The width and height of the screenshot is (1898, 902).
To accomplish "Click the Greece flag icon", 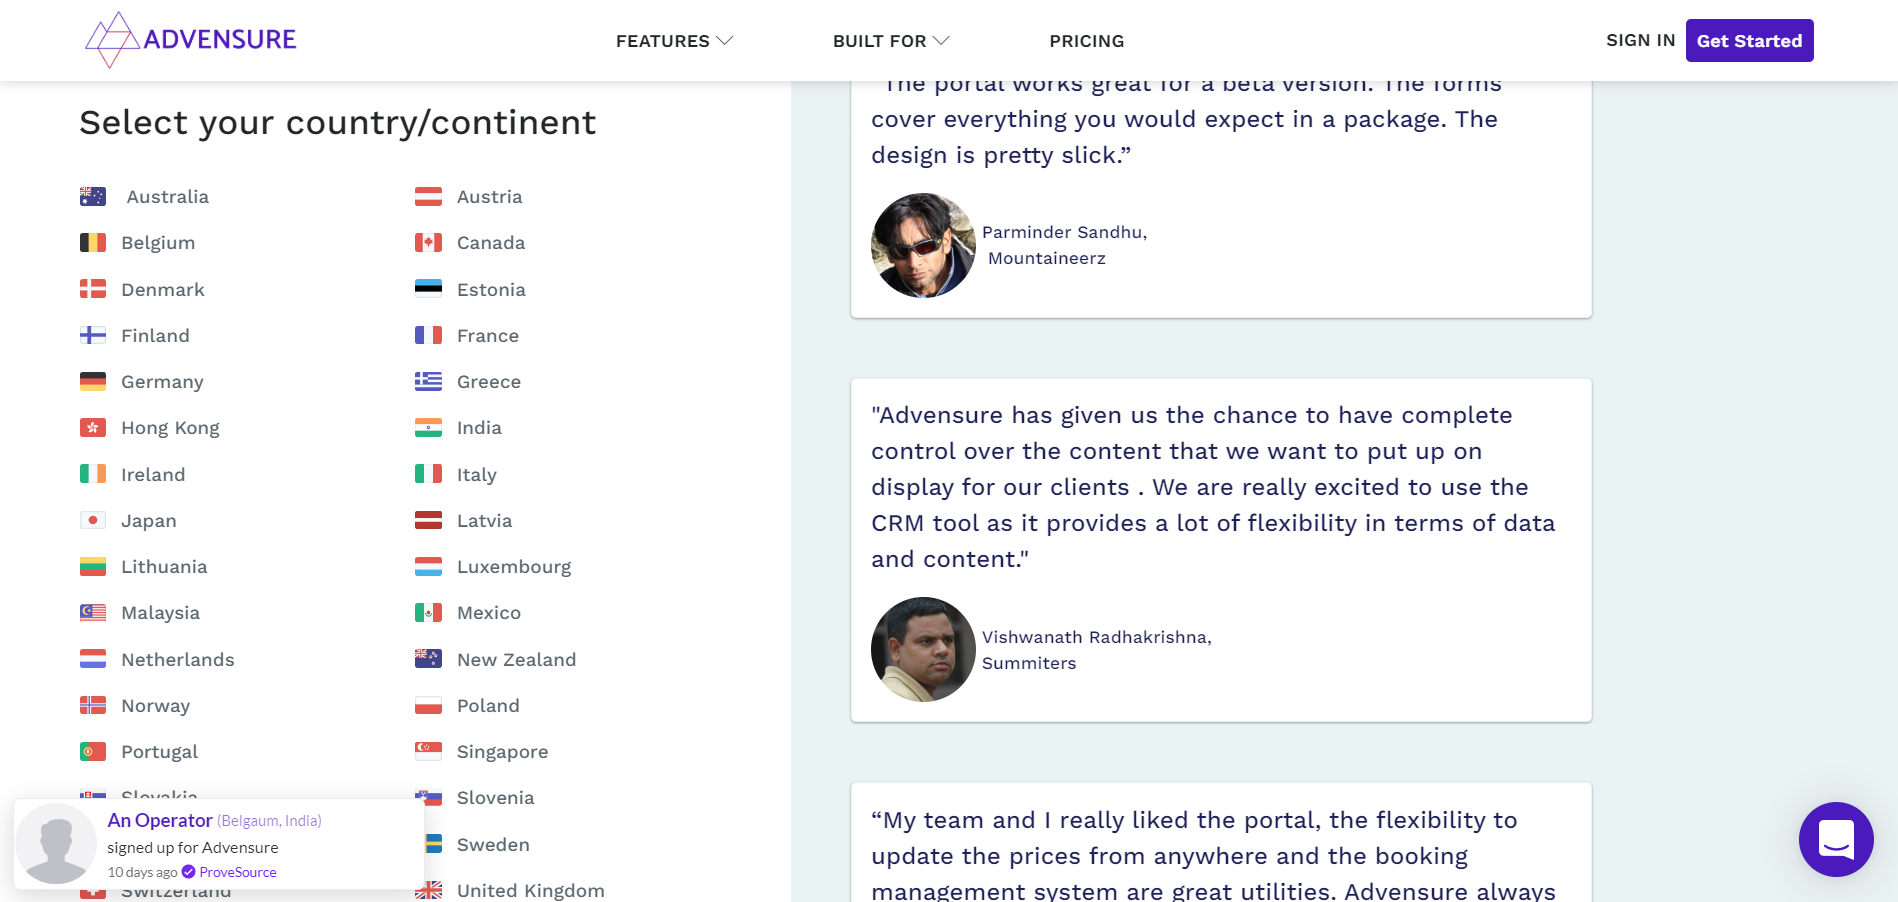I will click(x=428, y=382).
